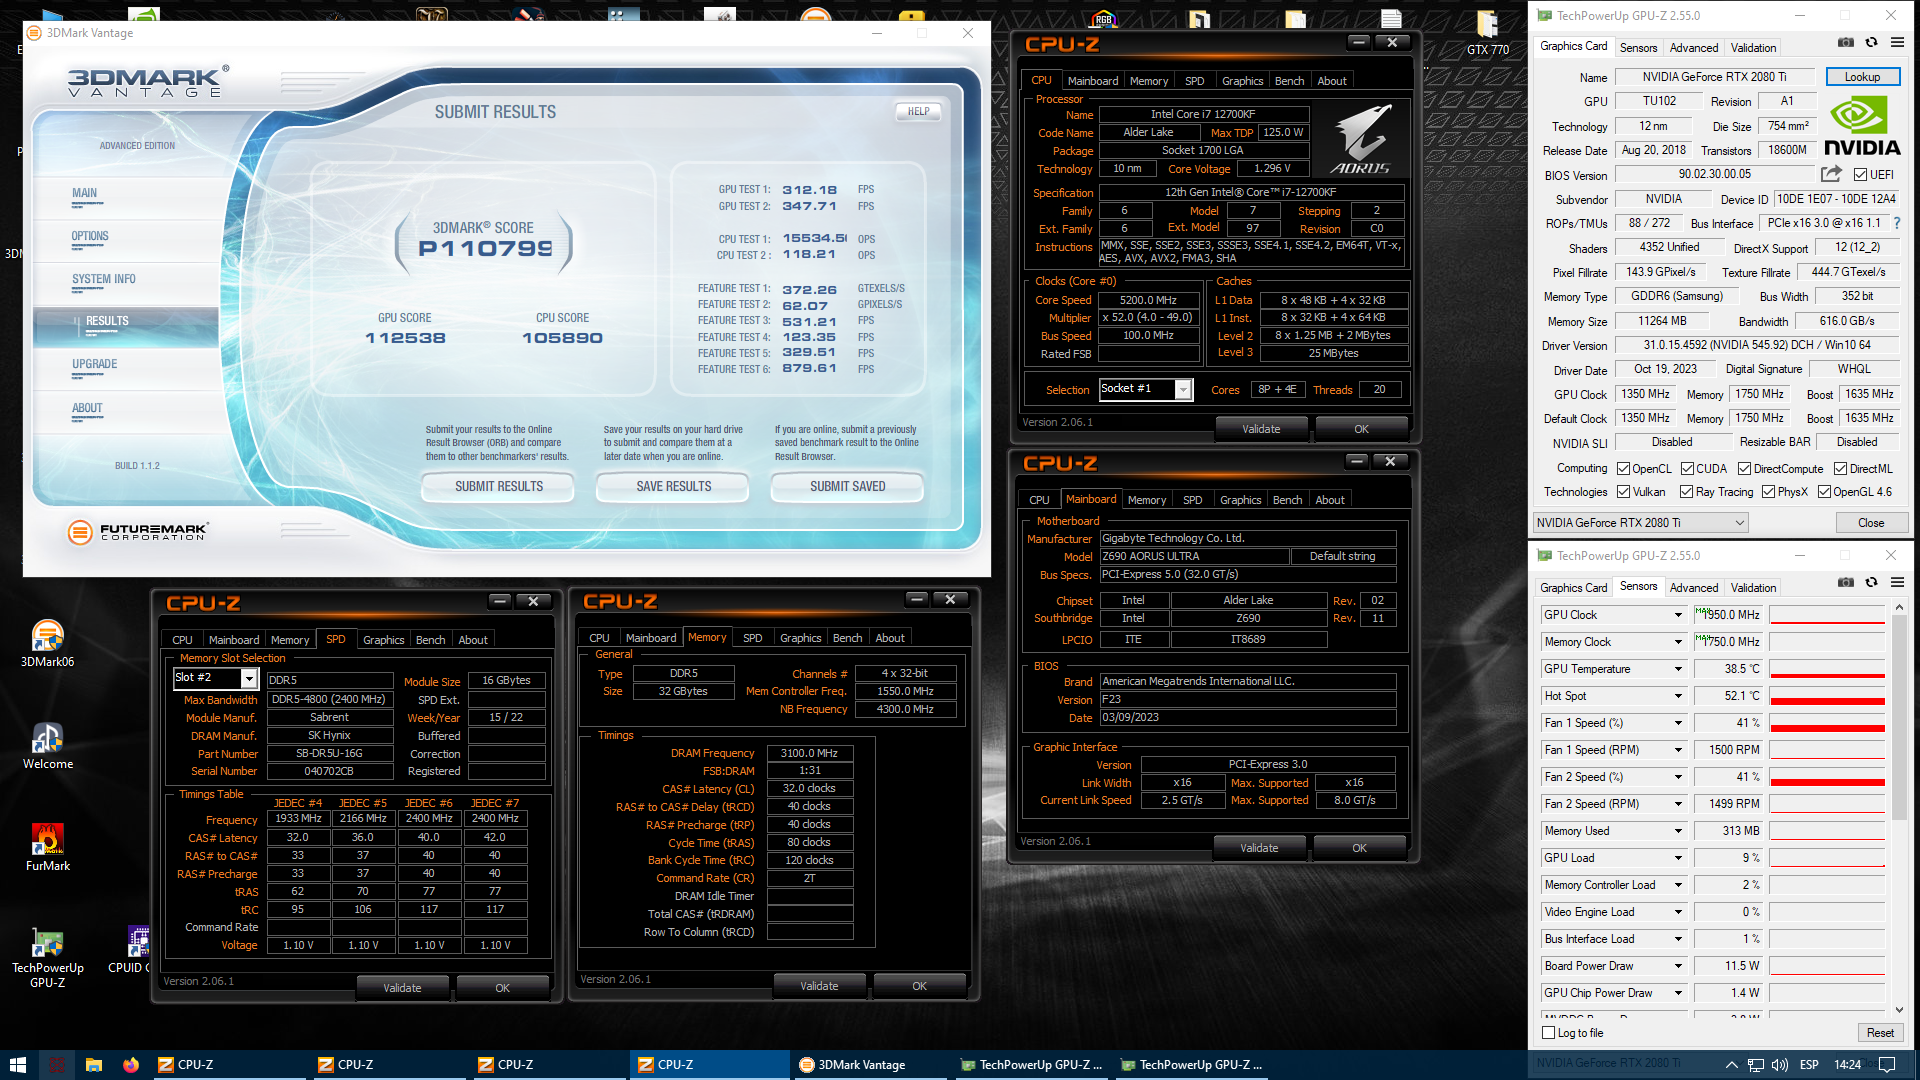Click the ESP language indicator in taskbar

[1809, 1065]
